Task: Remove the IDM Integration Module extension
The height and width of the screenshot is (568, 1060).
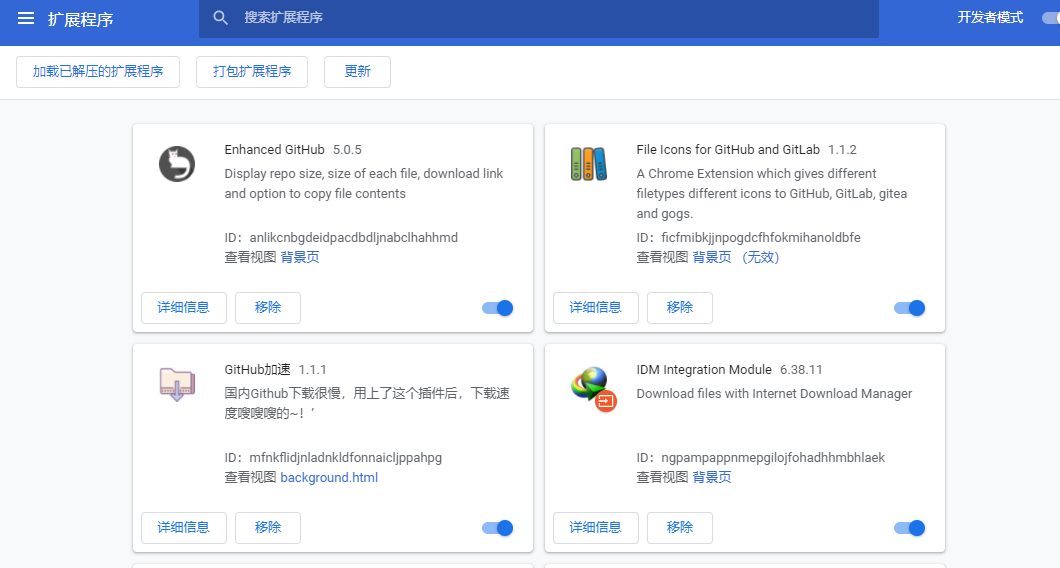Action: [679, 527]
